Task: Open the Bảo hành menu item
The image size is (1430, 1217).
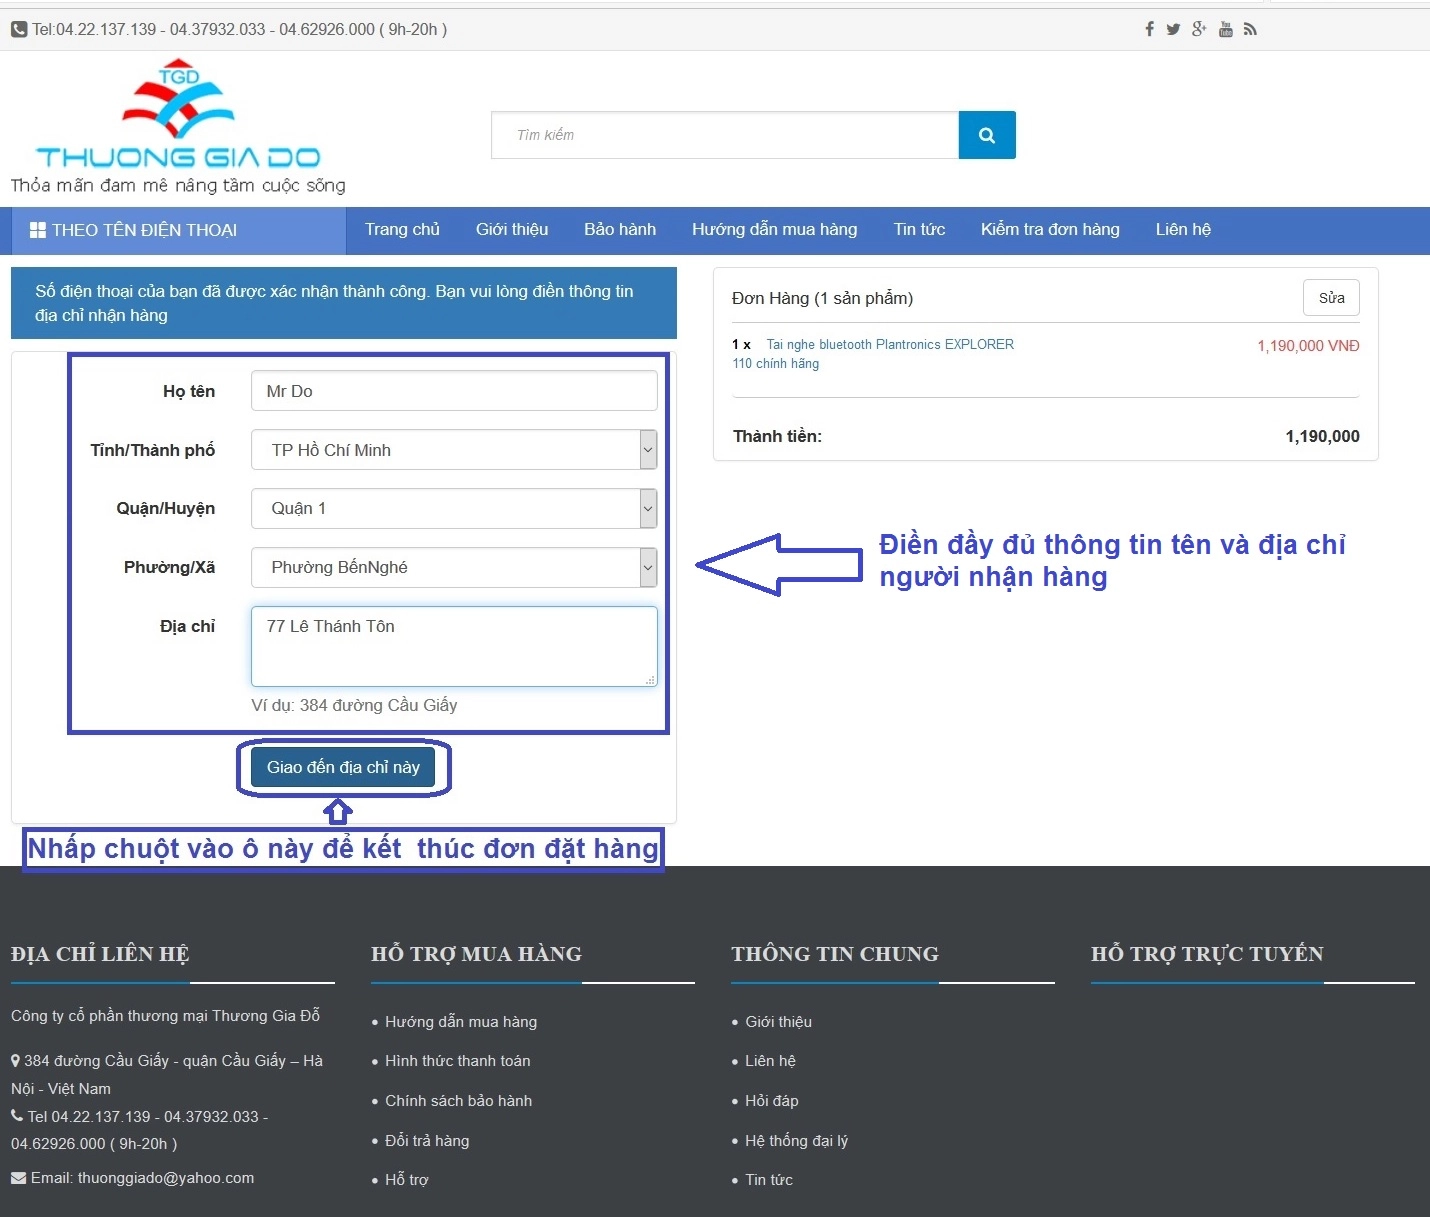Action: (620, 230)
